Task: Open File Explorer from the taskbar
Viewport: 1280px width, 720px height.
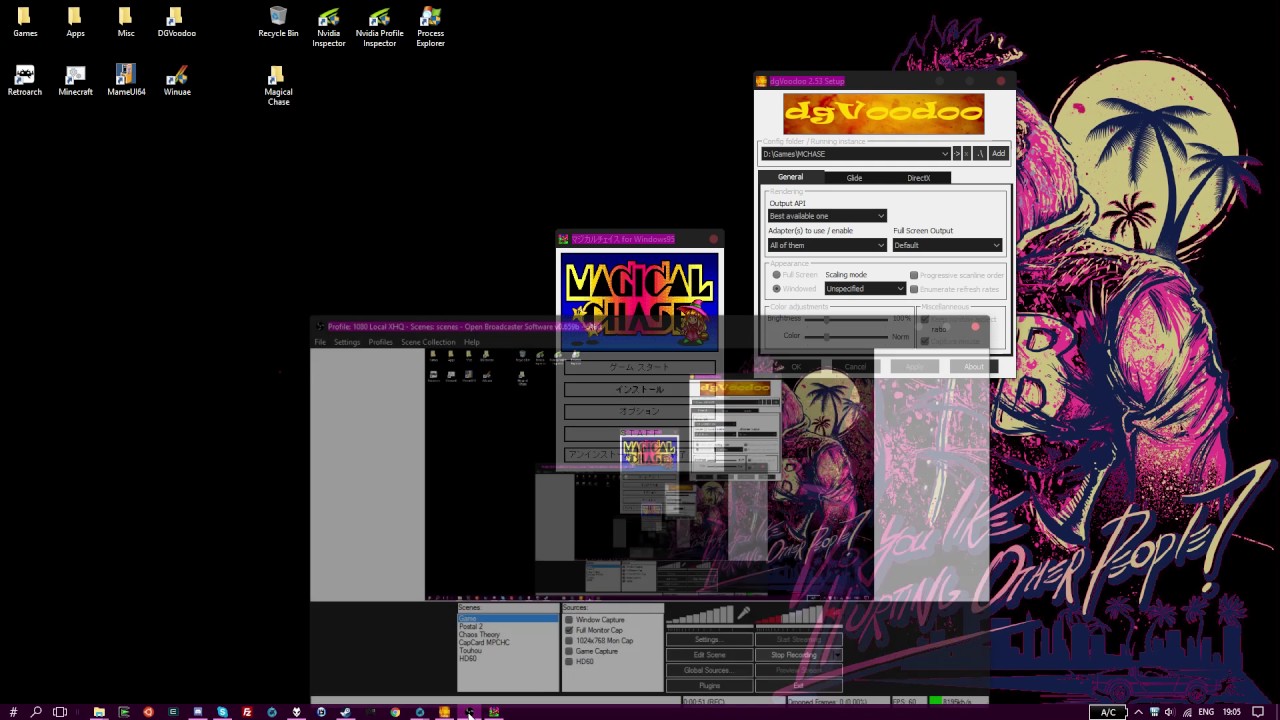Action: (x=99, y=712)
